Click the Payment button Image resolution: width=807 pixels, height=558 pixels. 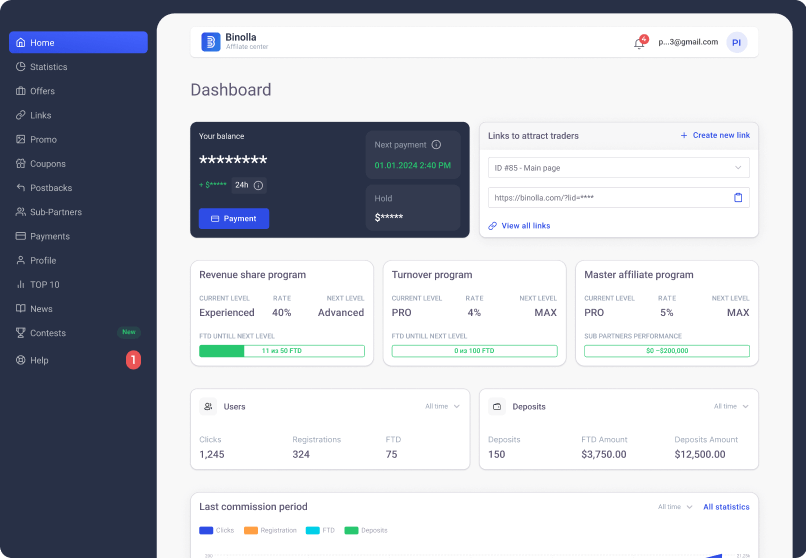click(x=234, y=218)
